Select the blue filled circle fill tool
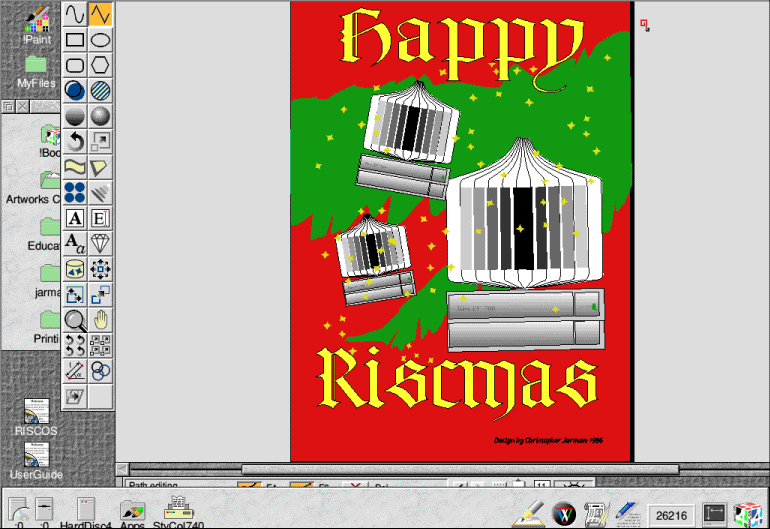Image resolution: width=770 pixels, height=529 pixels. [75, 91]
